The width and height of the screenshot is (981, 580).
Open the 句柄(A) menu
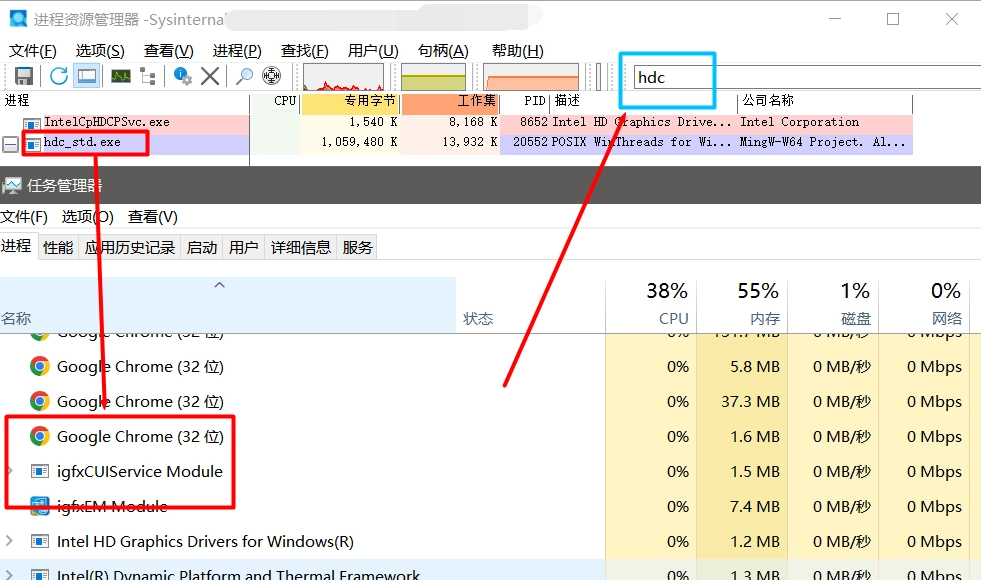click(x=443, y=51)
